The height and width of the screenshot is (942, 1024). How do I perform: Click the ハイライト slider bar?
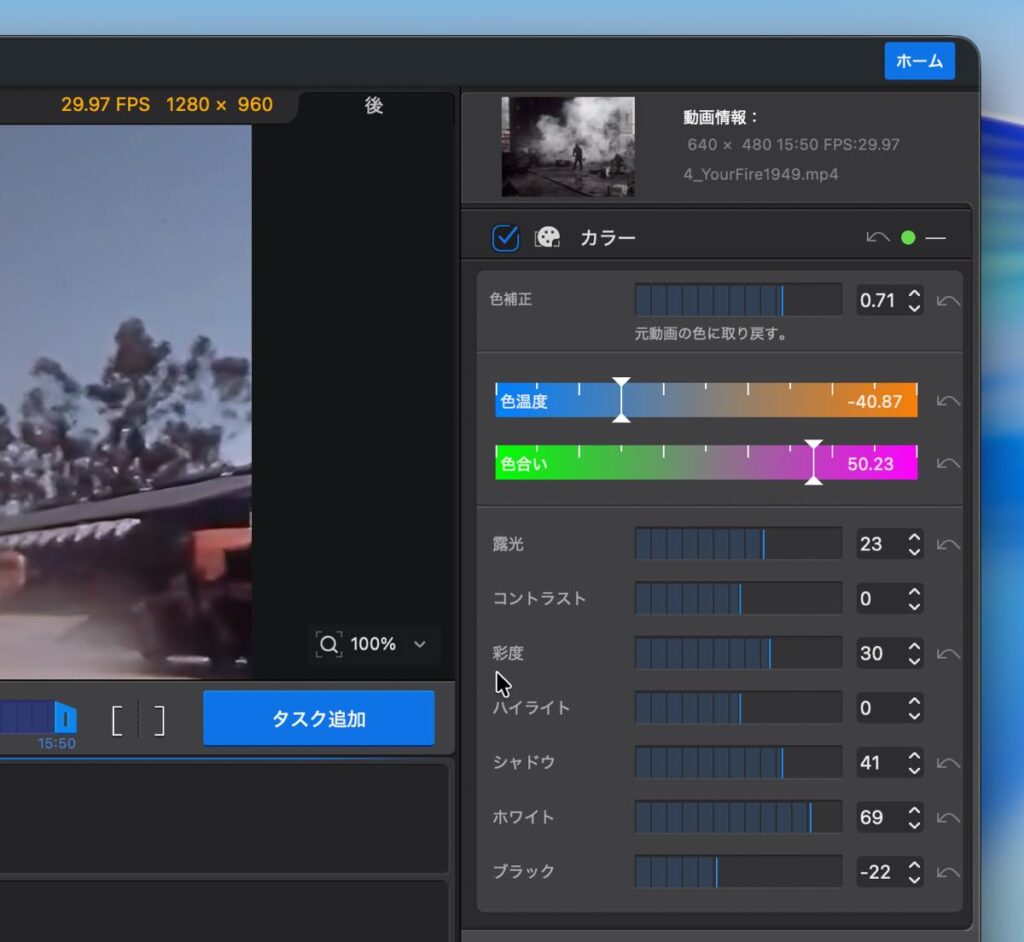pos(739,707)
